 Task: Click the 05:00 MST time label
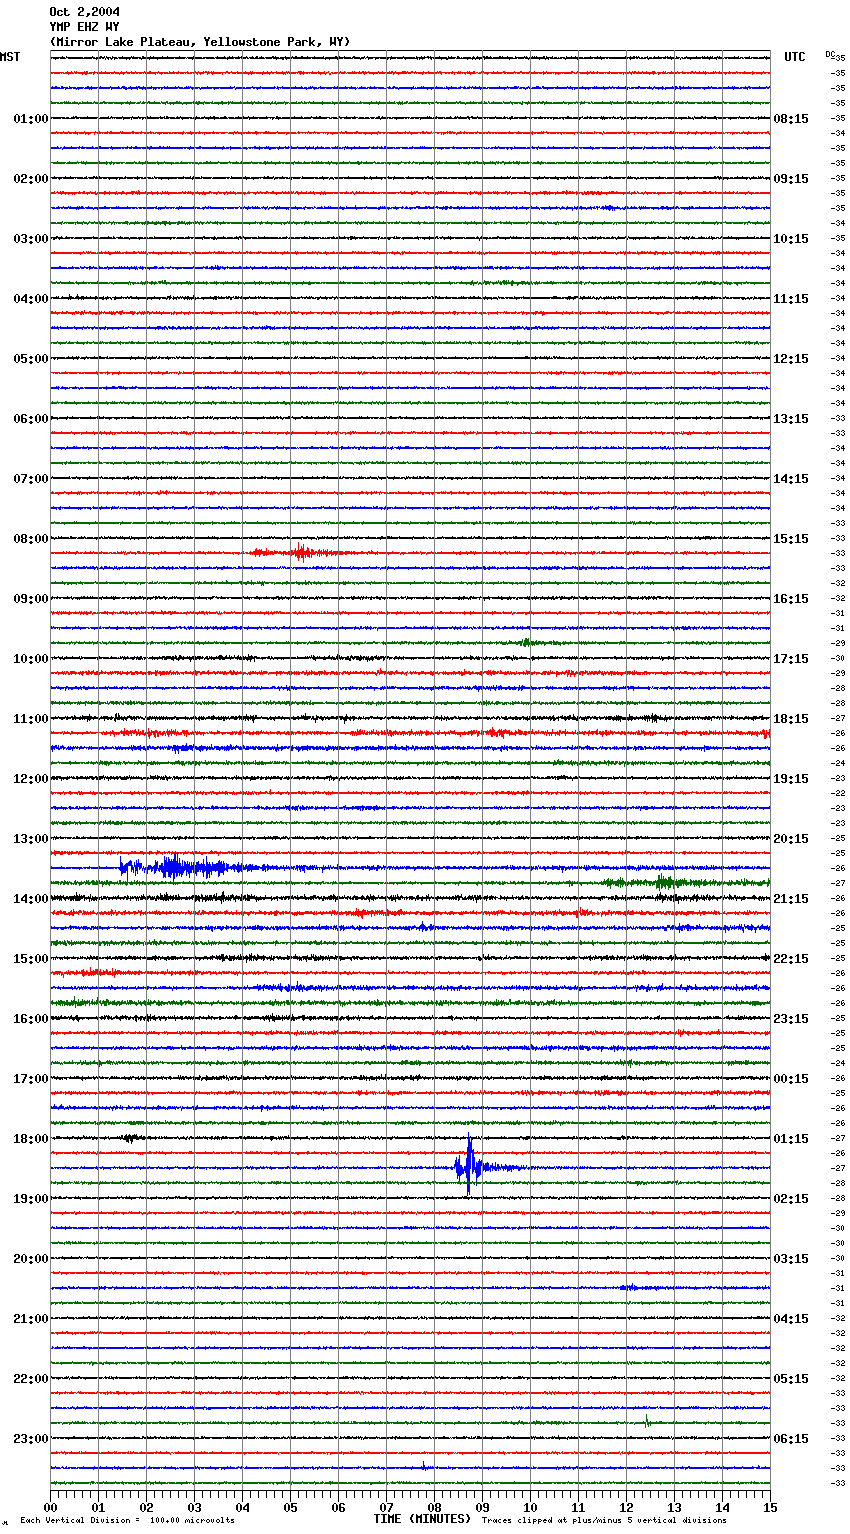point(30,359)
